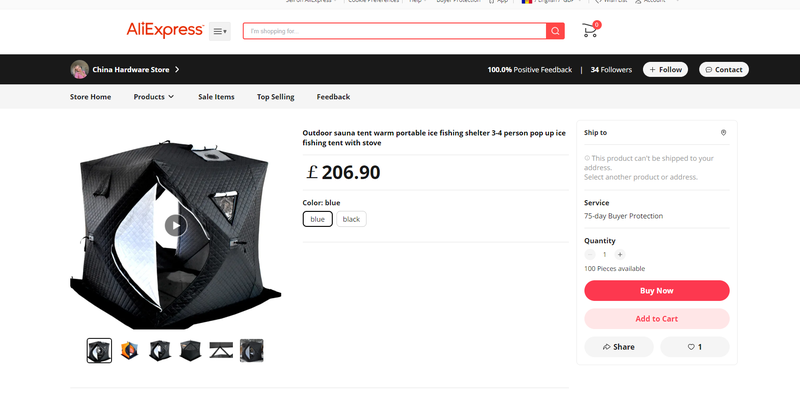Open the shopping cart icon
The height and width of the screenshot is (412, 800).
tap(590, 31)
